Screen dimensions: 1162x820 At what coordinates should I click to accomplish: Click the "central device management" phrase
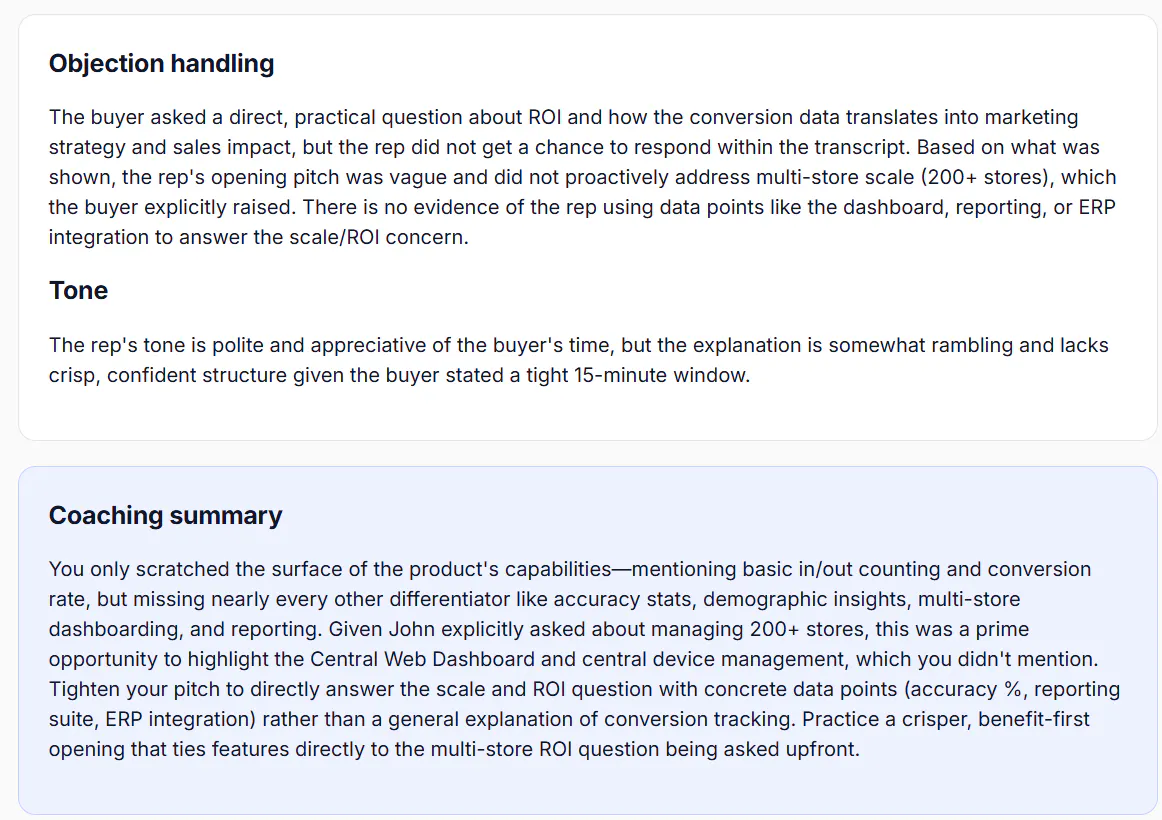point(692,659)
